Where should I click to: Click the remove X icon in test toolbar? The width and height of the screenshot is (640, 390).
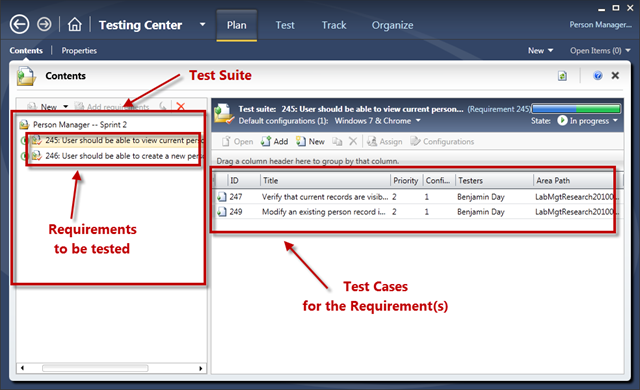pyautogui.click(x=353, y=142)
